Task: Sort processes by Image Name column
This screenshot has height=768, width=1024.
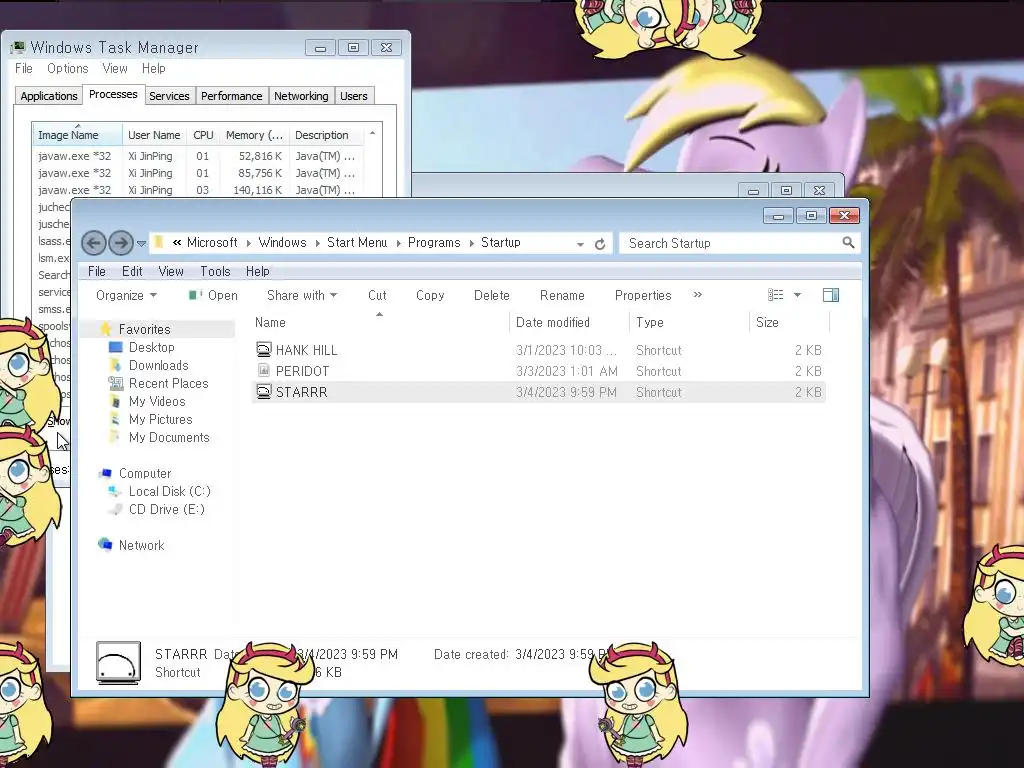Action: (77, 135)
